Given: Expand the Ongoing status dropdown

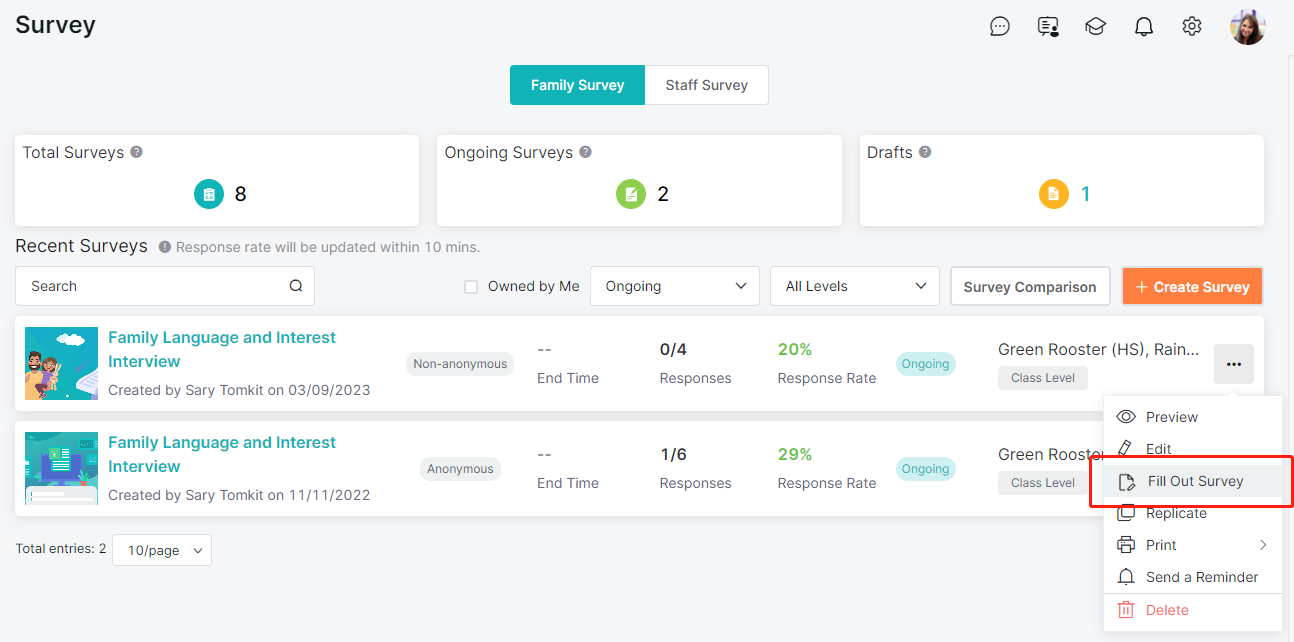Looking at the screenshot, I should [x=675, y=286].
